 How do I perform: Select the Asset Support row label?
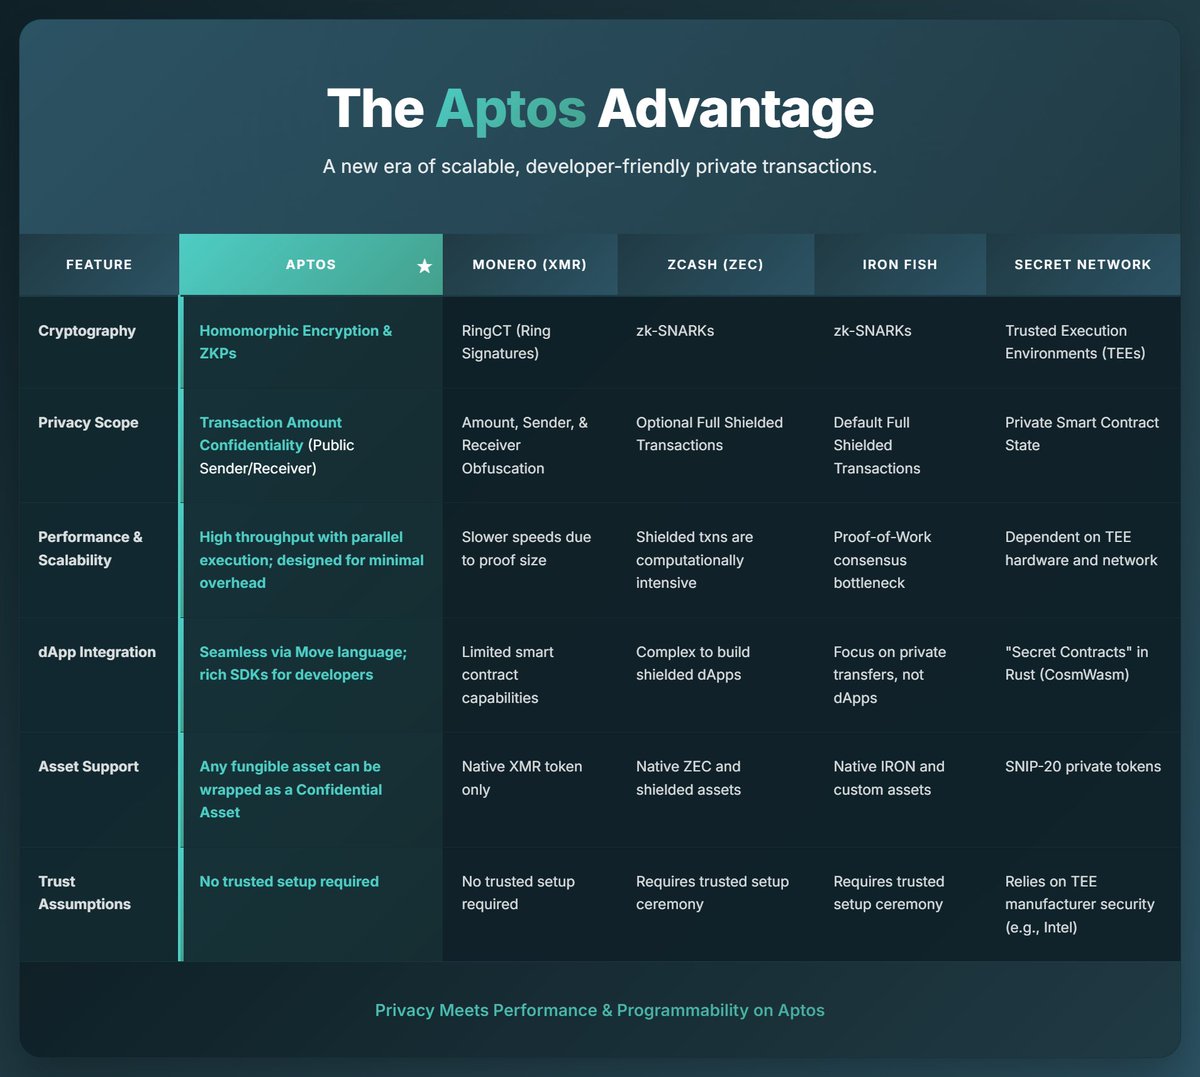click(x=87, y=766)
